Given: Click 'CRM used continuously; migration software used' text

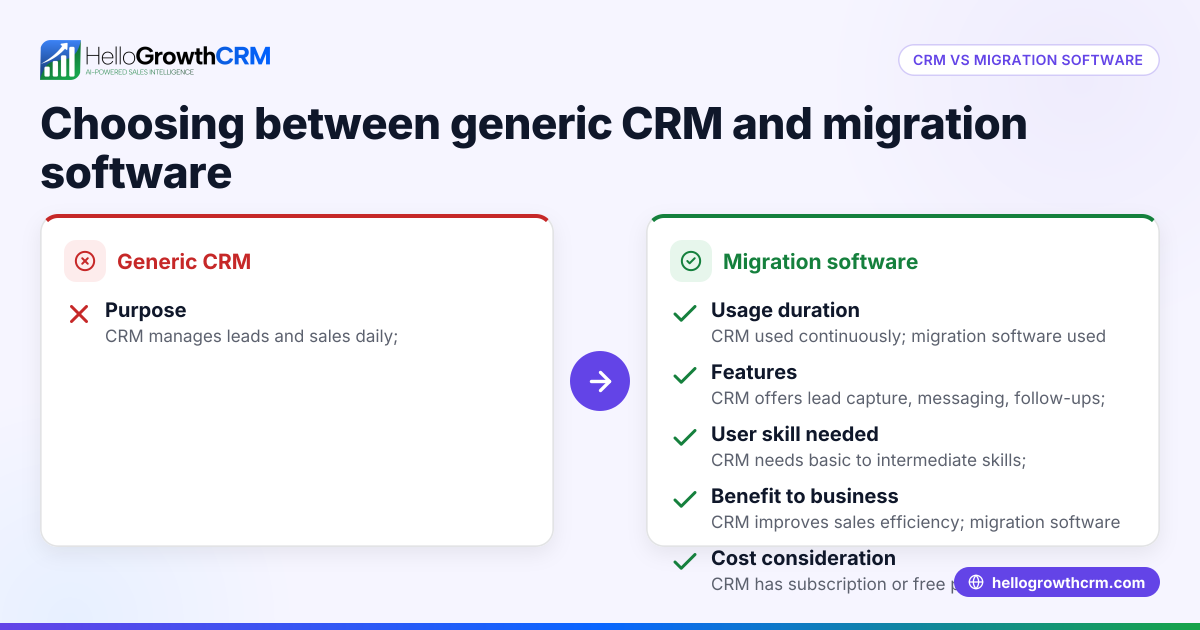Looking at the screenshot, I should point(908,336).
